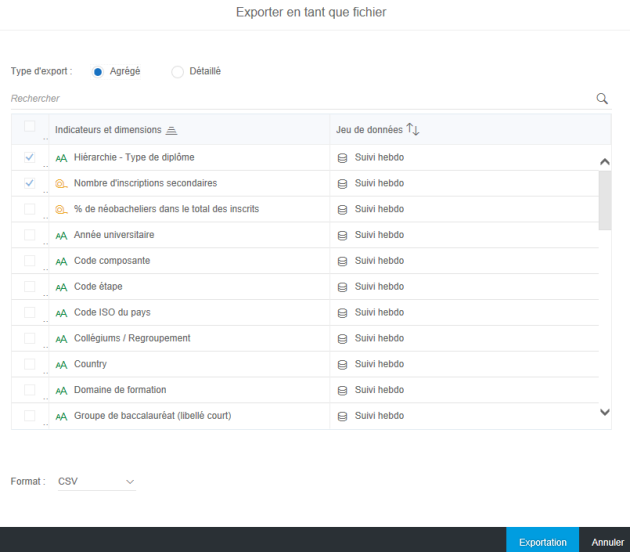Click the sort icon next to Indicateurs et dimensions
This screenshot has width=630, height=552.
tap(171, 130)
